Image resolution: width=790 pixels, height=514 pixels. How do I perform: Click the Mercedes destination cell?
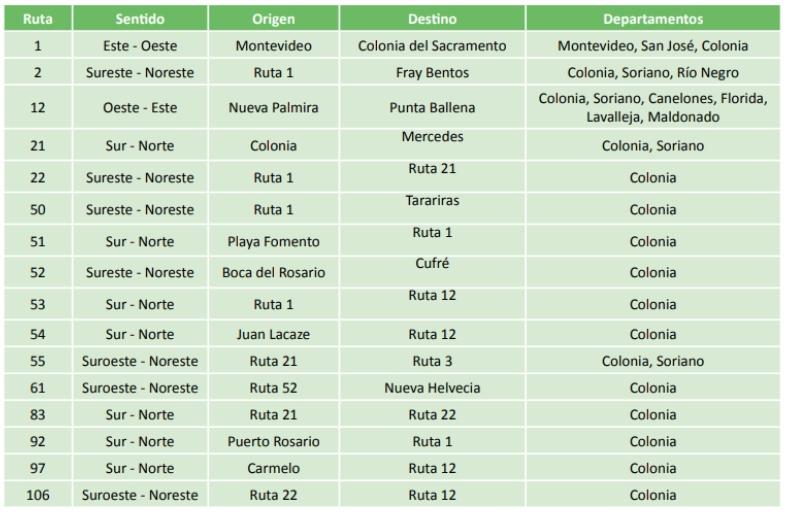click(x=432, y=145)
